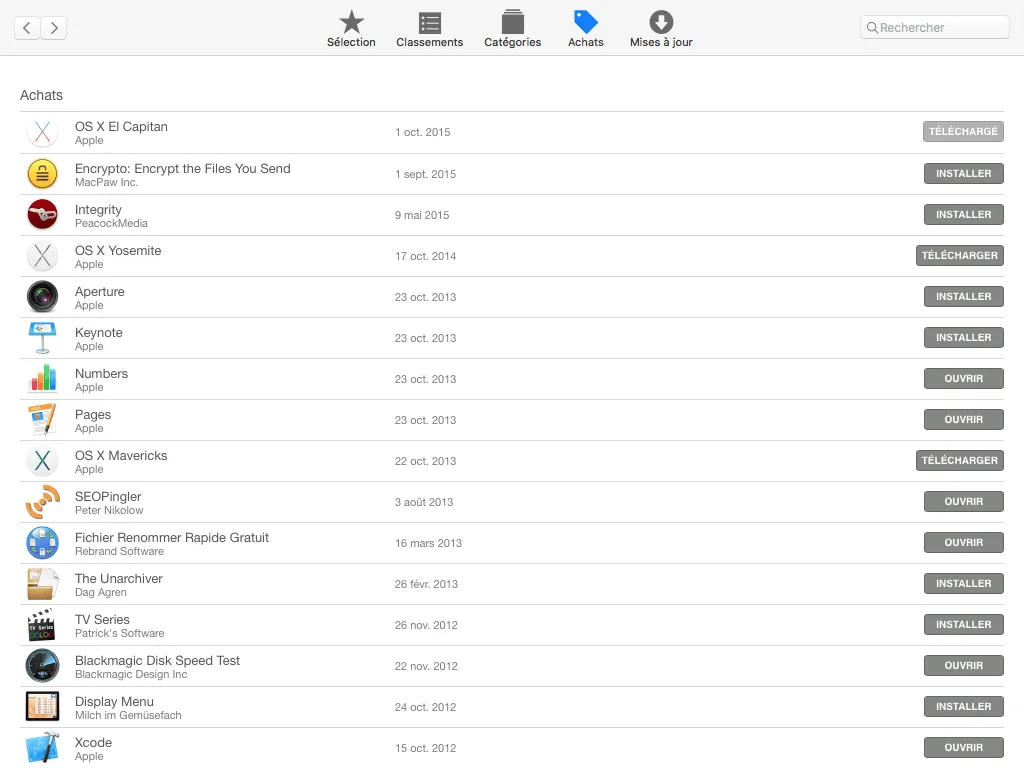Click the Fichier Renommer Rapide icon

[42, 543]
